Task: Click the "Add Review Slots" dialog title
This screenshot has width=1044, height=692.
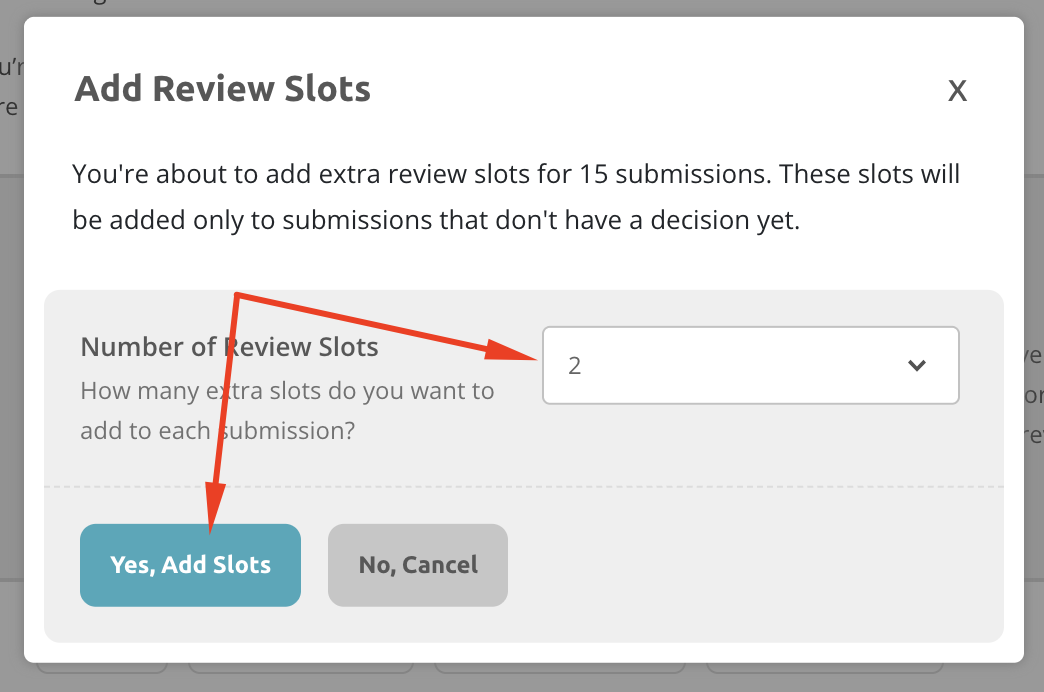Action: (223, 89)
